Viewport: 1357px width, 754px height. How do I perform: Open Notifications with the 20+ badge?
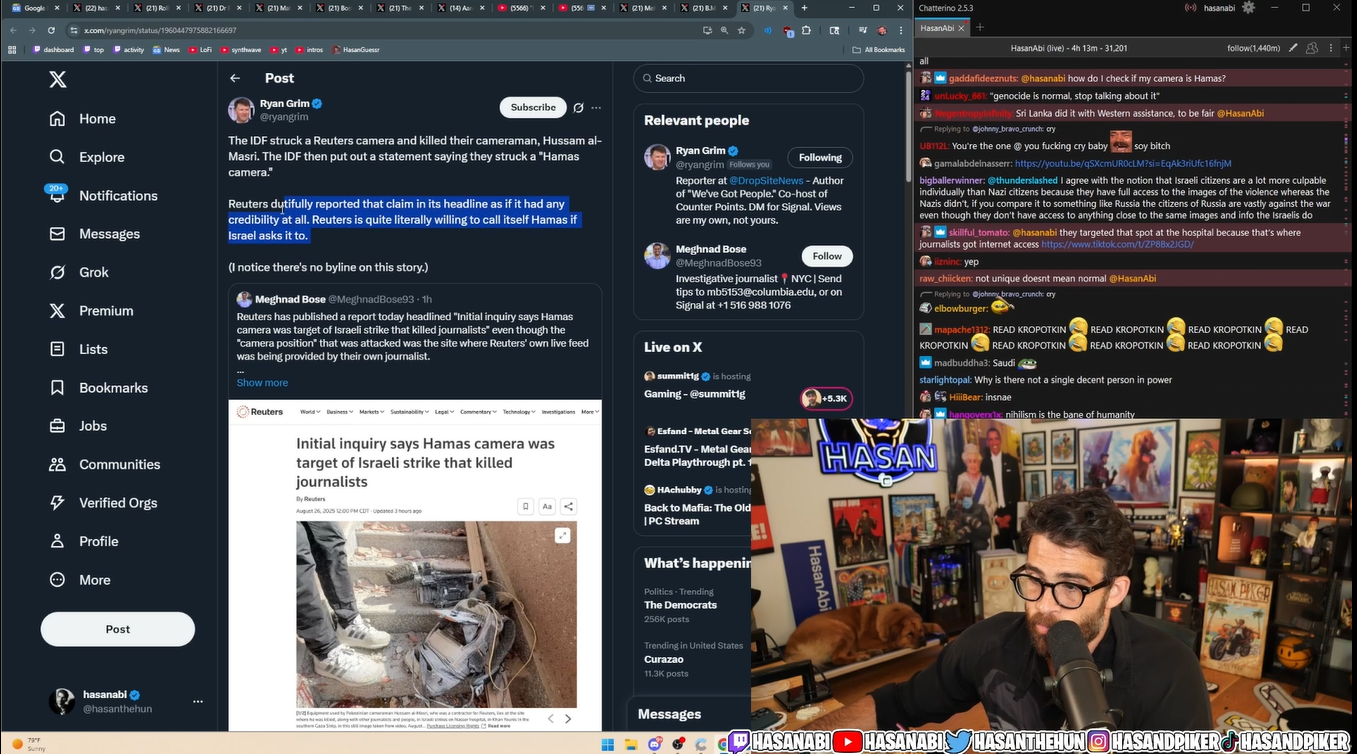(103, 195)
